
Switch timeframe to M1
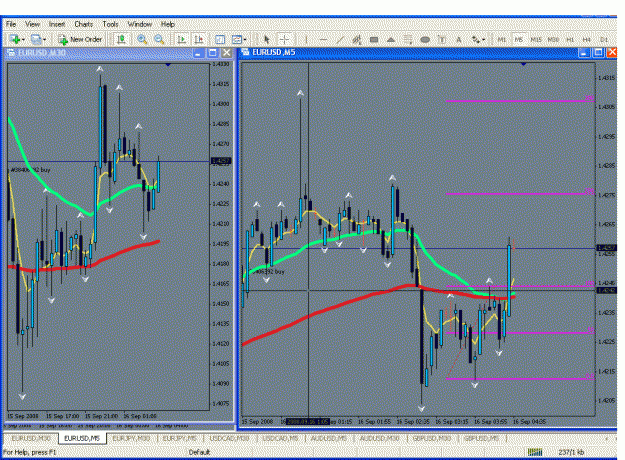pyautogui.click(x=501, y=39)
